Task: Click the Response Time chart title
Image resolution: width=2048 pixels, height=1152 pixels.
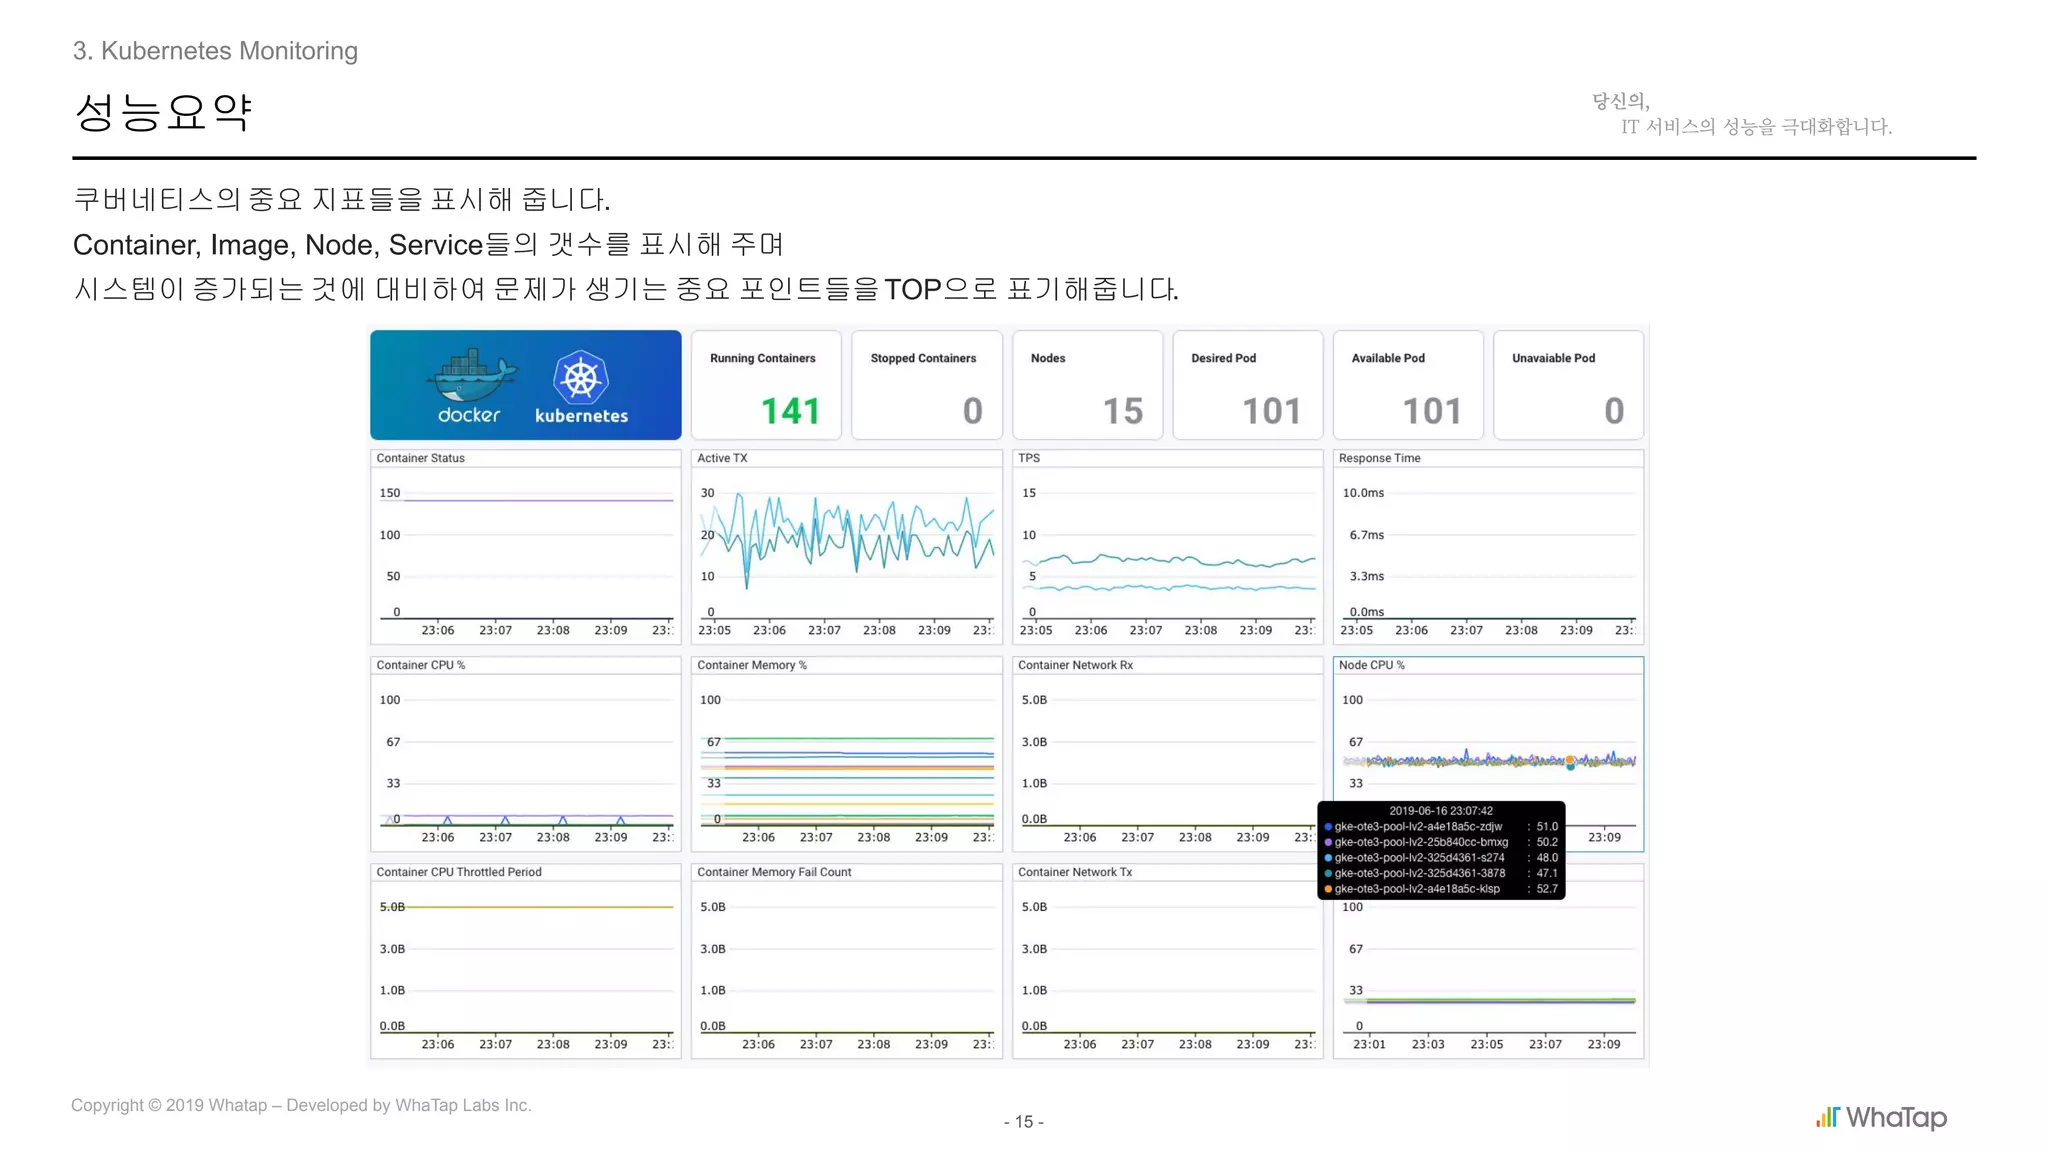Action: (1379, 458)
